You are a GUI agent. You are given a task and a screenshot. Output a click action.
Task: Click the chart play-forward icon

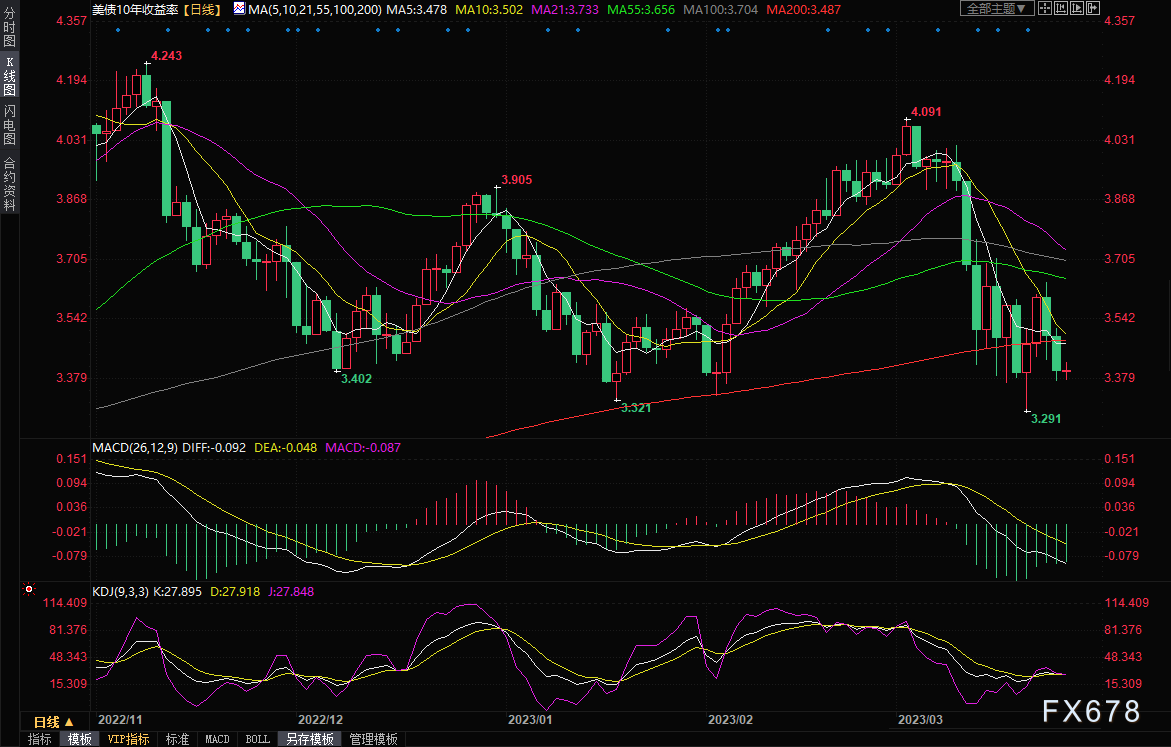1077,8
